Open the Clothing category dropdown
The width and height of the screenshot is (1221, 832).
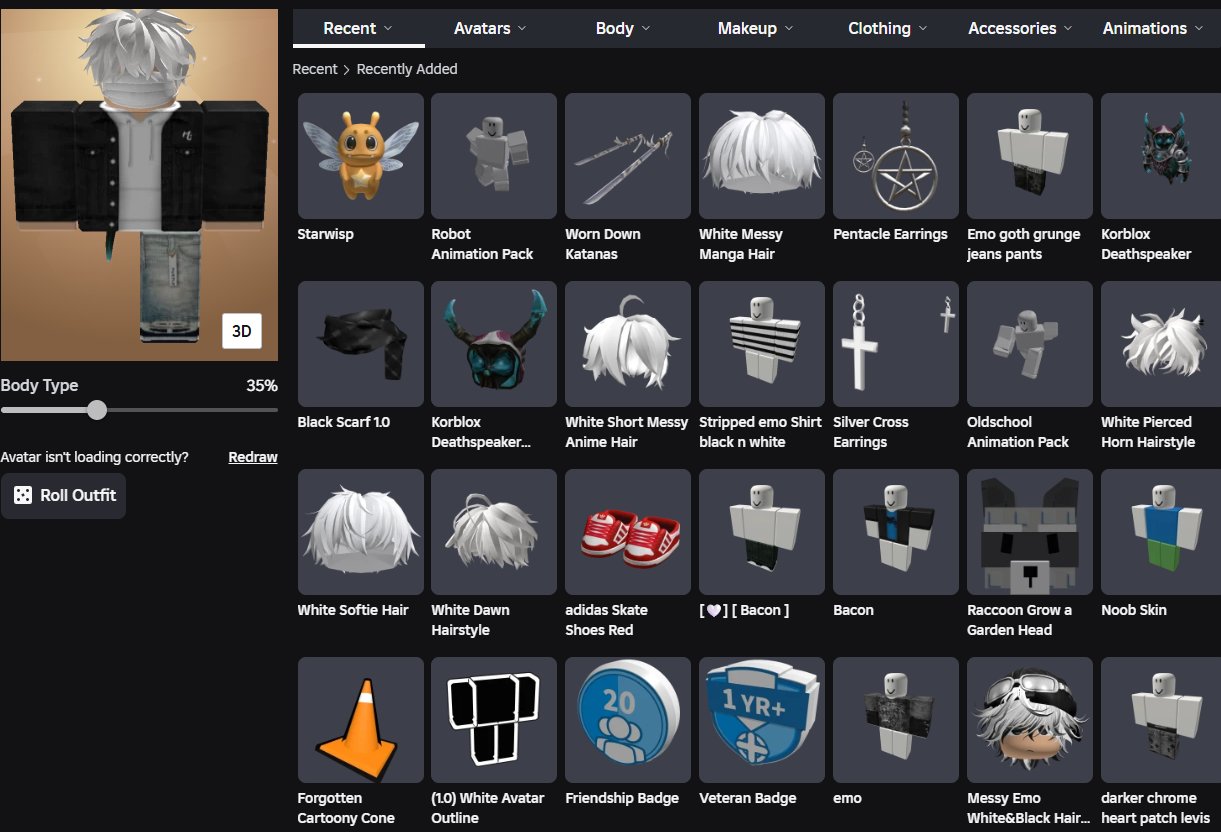pos(888,28)
